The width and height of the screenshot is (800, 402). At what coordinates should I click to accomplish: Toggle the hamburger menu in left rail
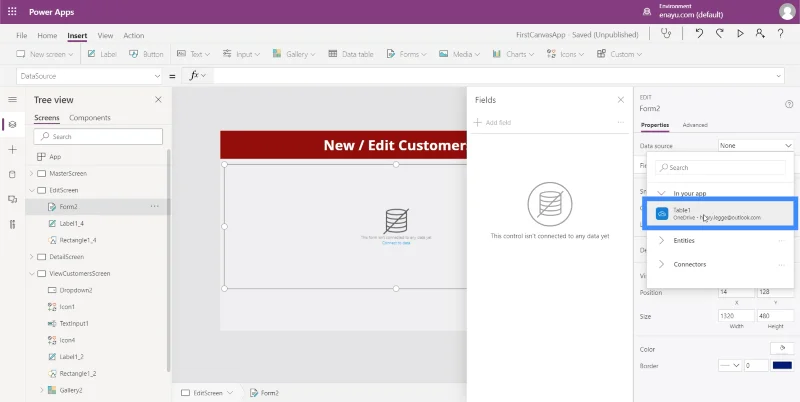[13, 99]
